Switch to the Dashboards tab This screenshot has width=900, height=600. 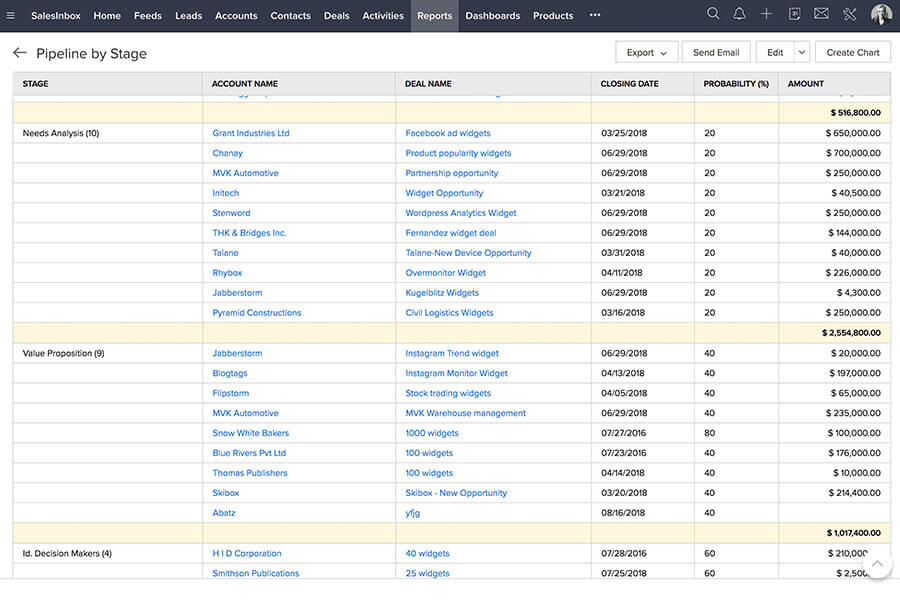[492, 15]
